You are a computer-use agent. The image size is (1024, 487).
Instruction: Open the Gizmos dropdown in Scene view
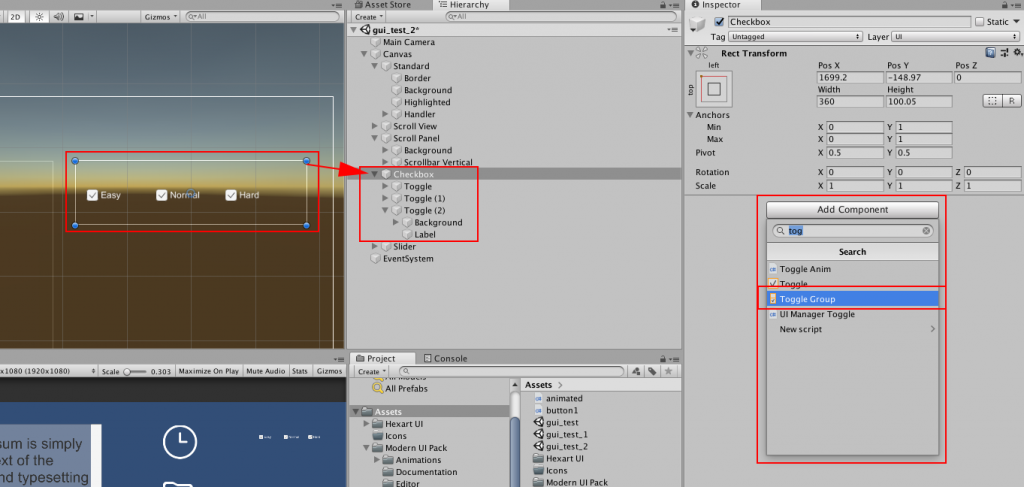tap(161, 17)
